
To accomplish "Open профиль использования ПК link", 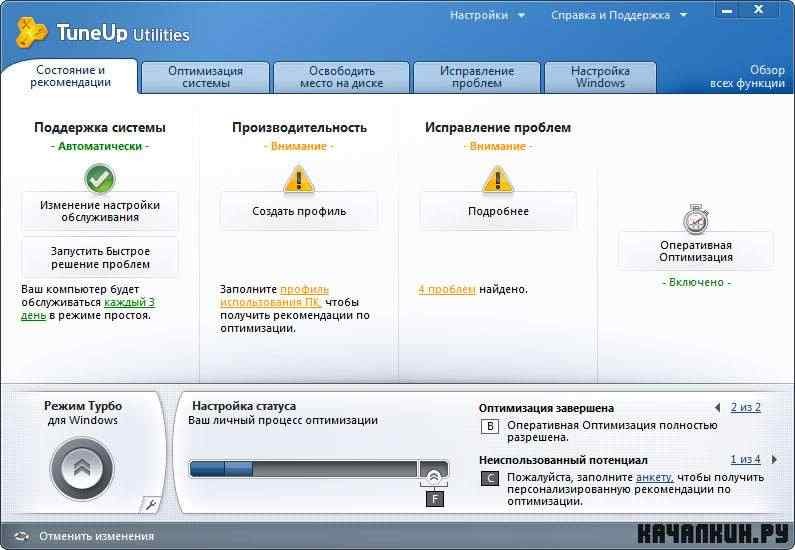I will (274, 296).
